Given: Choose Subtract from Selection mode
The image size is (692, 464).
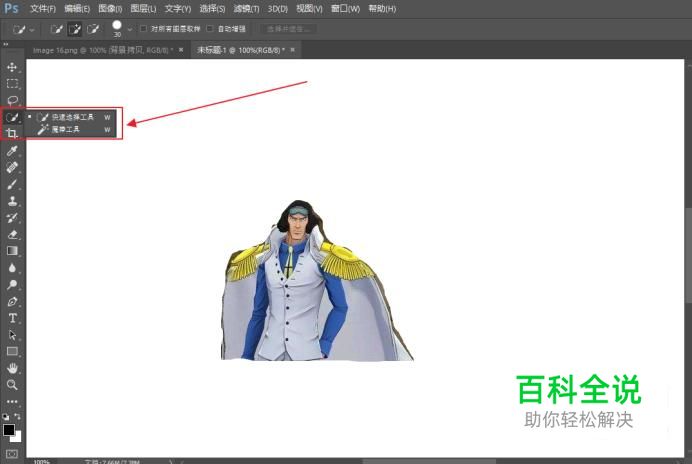Looking at the screenshot, I should click(x=93, y=29).
